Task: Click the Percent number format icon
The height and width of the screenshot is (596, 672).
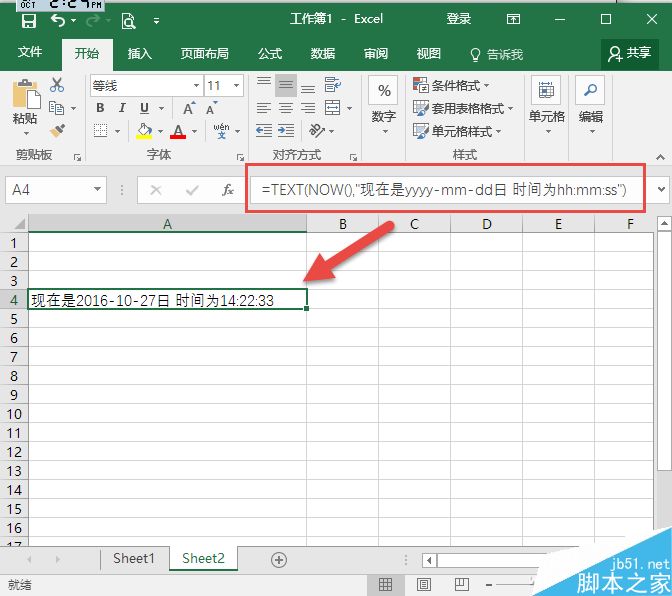Action: pos(383,93)
